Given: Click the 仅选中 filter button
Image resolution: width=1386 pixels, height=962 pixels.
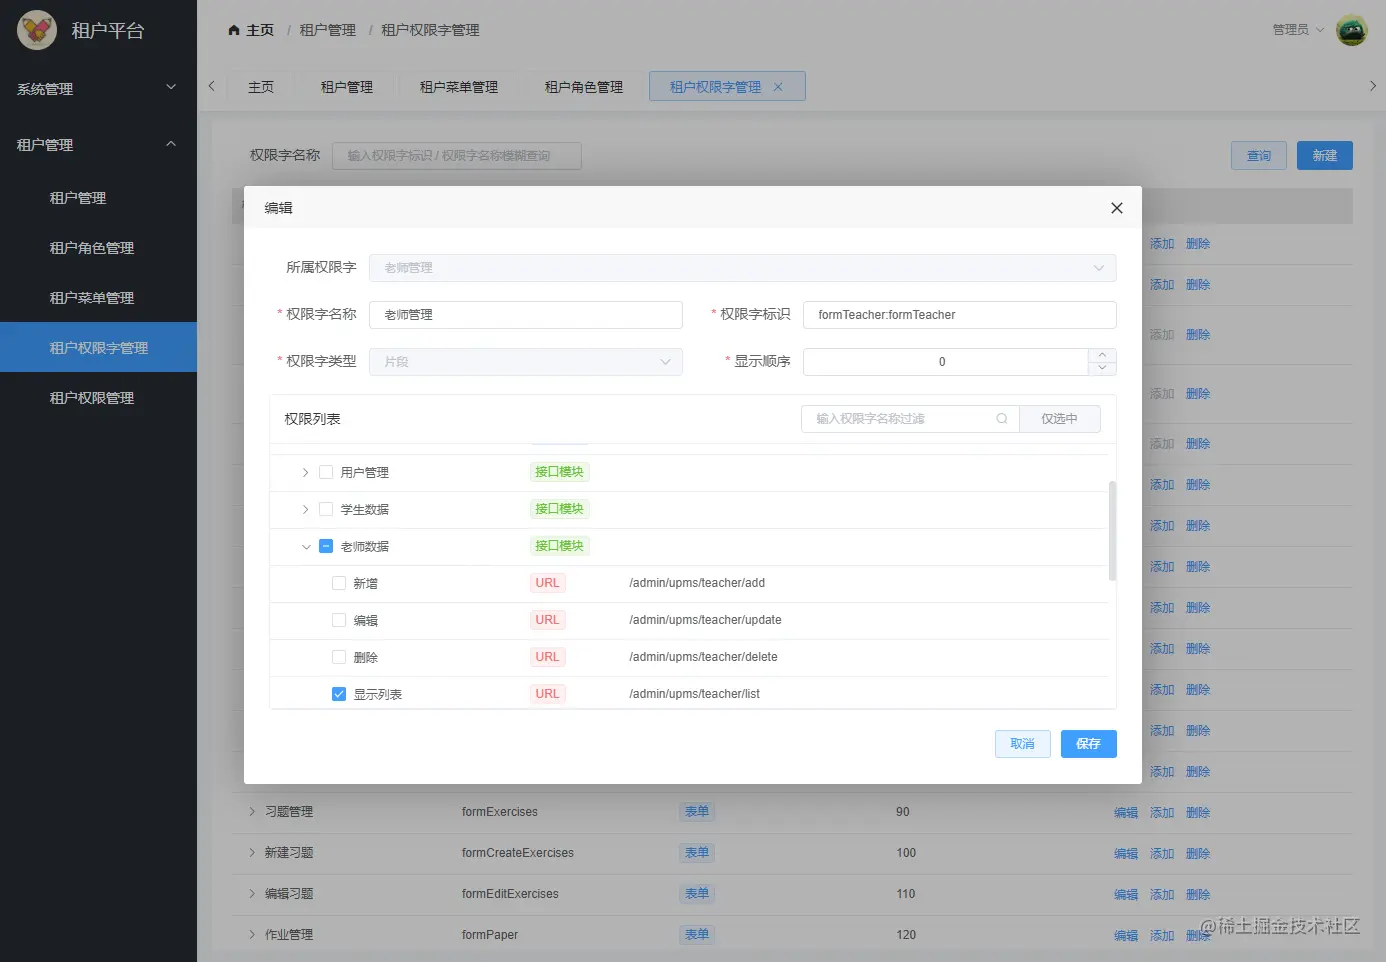Looking at the screenshot, I should [1060, 419].
